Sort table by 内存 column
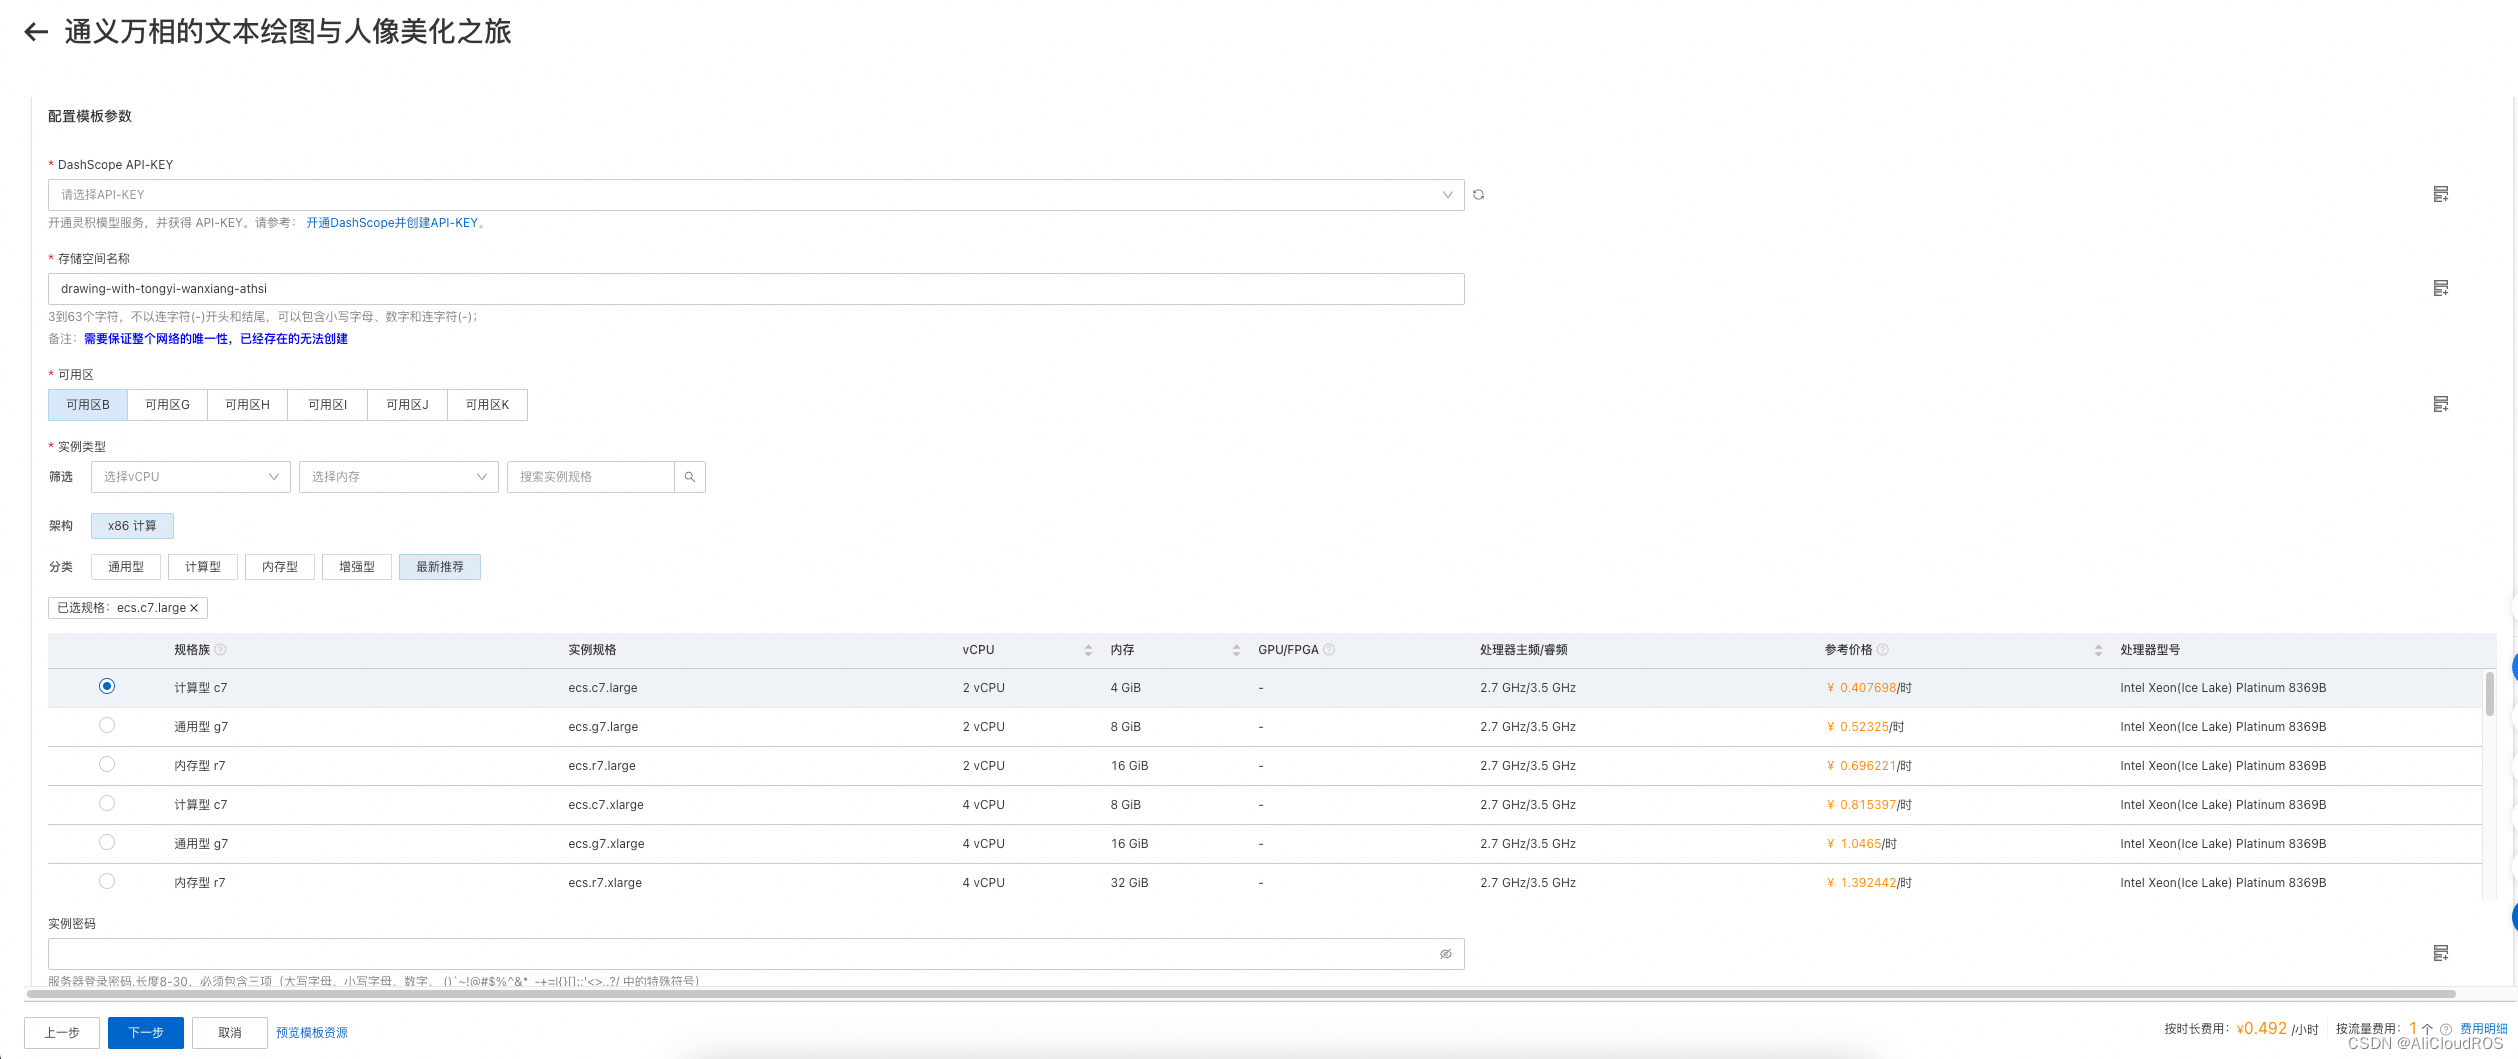The height and width of the screenshot is (1059, 2518). click(1236, 650)
